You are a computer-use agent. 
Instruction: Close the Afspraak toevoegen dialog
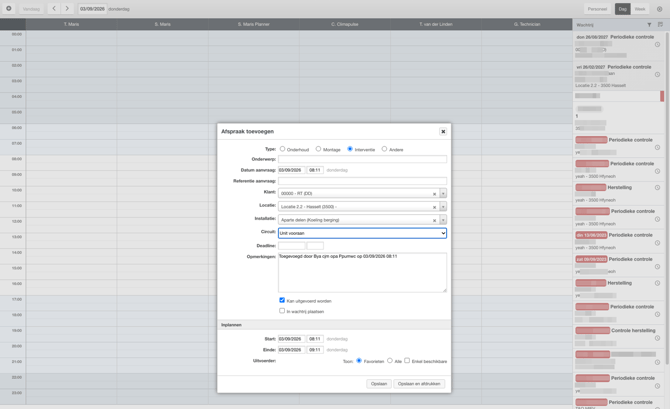pyautogui.click(x=443, y=132)
